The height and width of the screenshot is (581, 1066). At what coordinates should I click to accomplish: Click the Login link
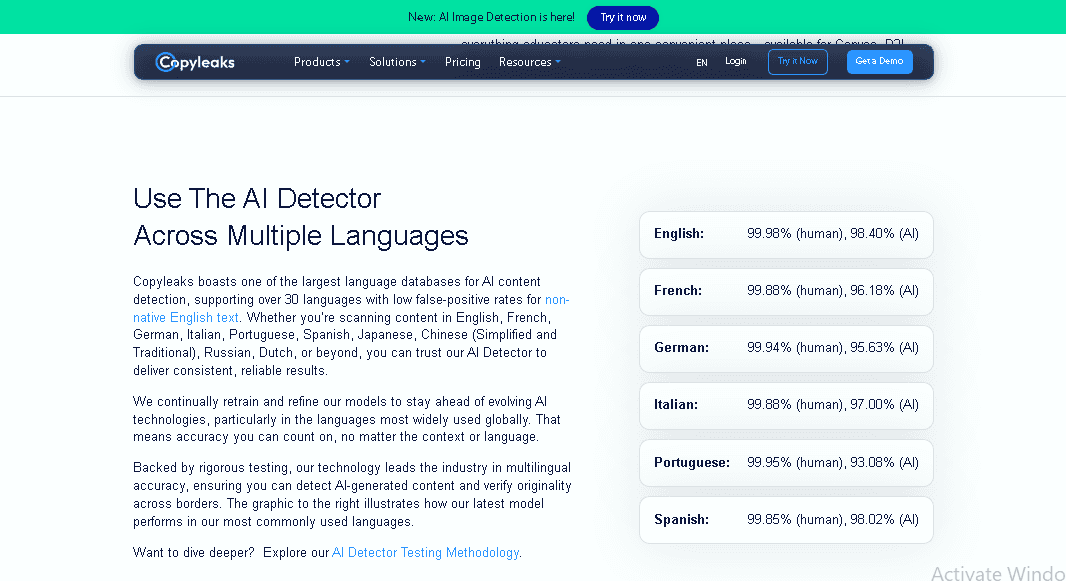click(x=736, y=61)
